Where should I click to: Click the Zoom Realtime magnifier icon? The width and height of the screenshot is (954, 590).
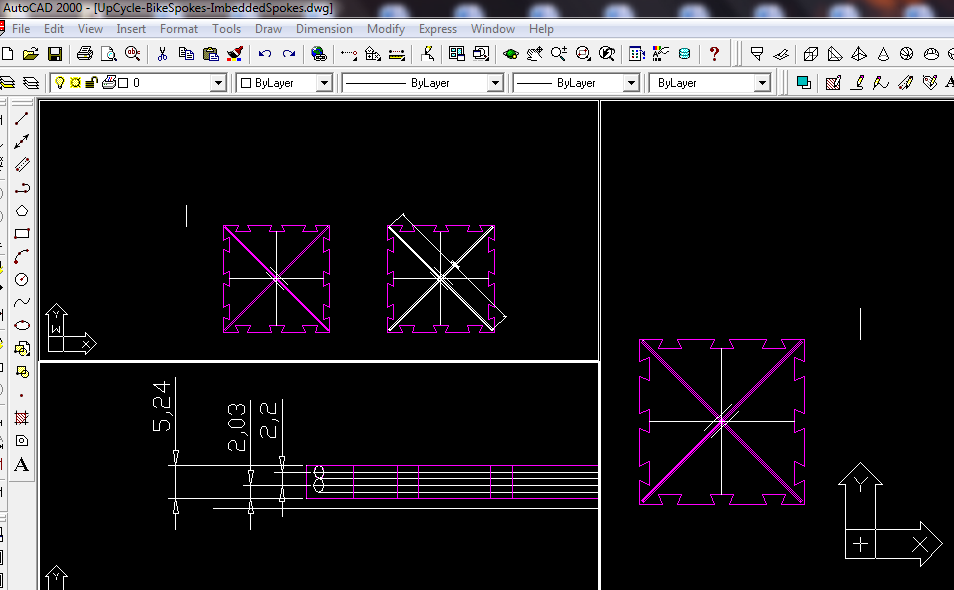pyautogui.click(x=559, y=54)
